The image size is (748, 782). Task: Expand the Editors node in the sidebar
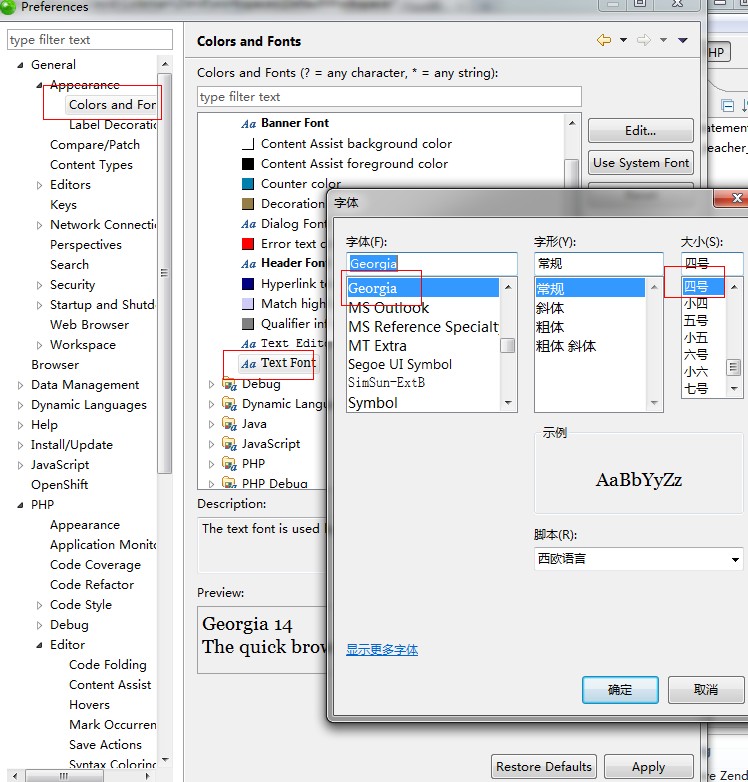(x=39, y=186)
